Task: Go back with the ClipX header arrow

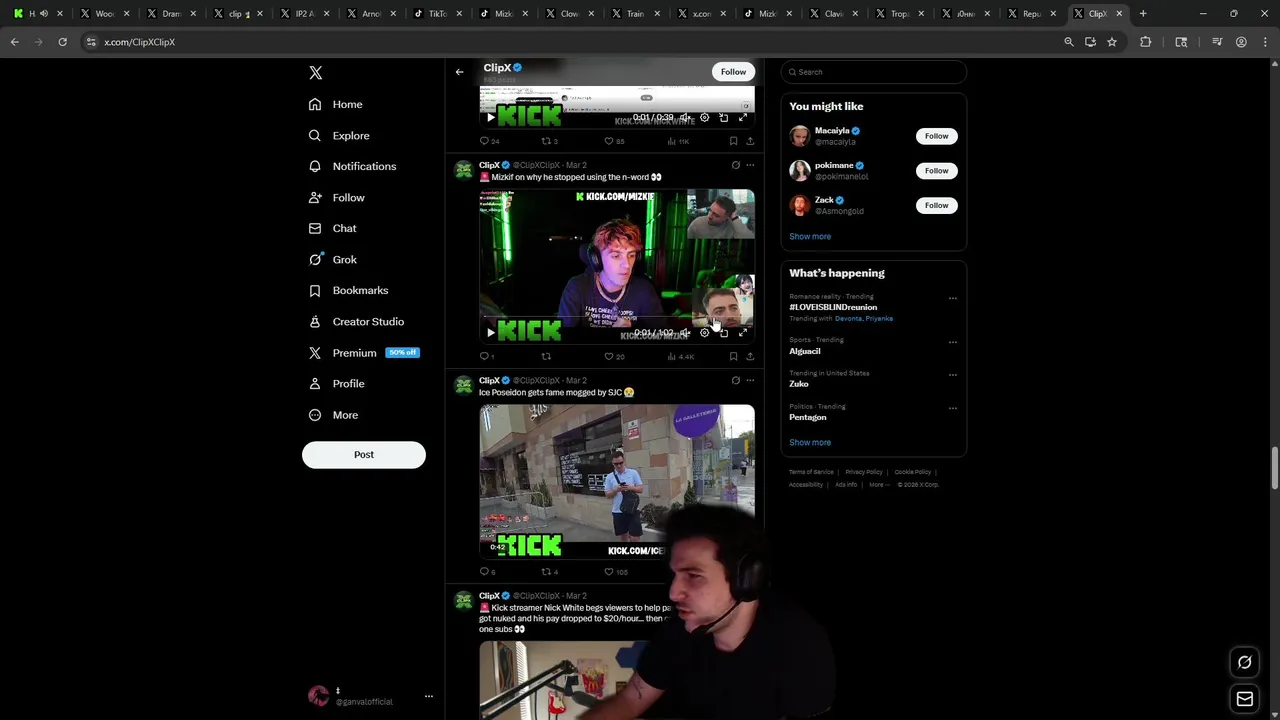Action: [x=459, y=72]
